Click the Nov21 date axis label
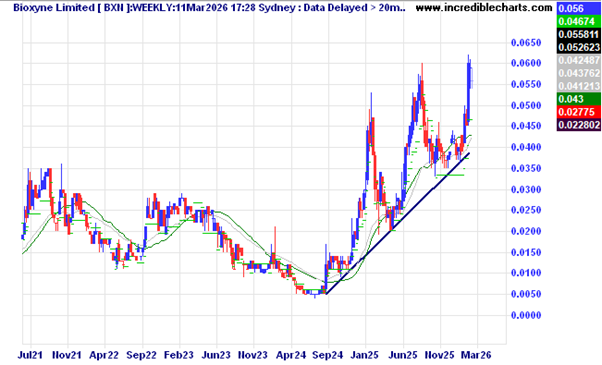The image size is (602, 365). tap(67, 355)
